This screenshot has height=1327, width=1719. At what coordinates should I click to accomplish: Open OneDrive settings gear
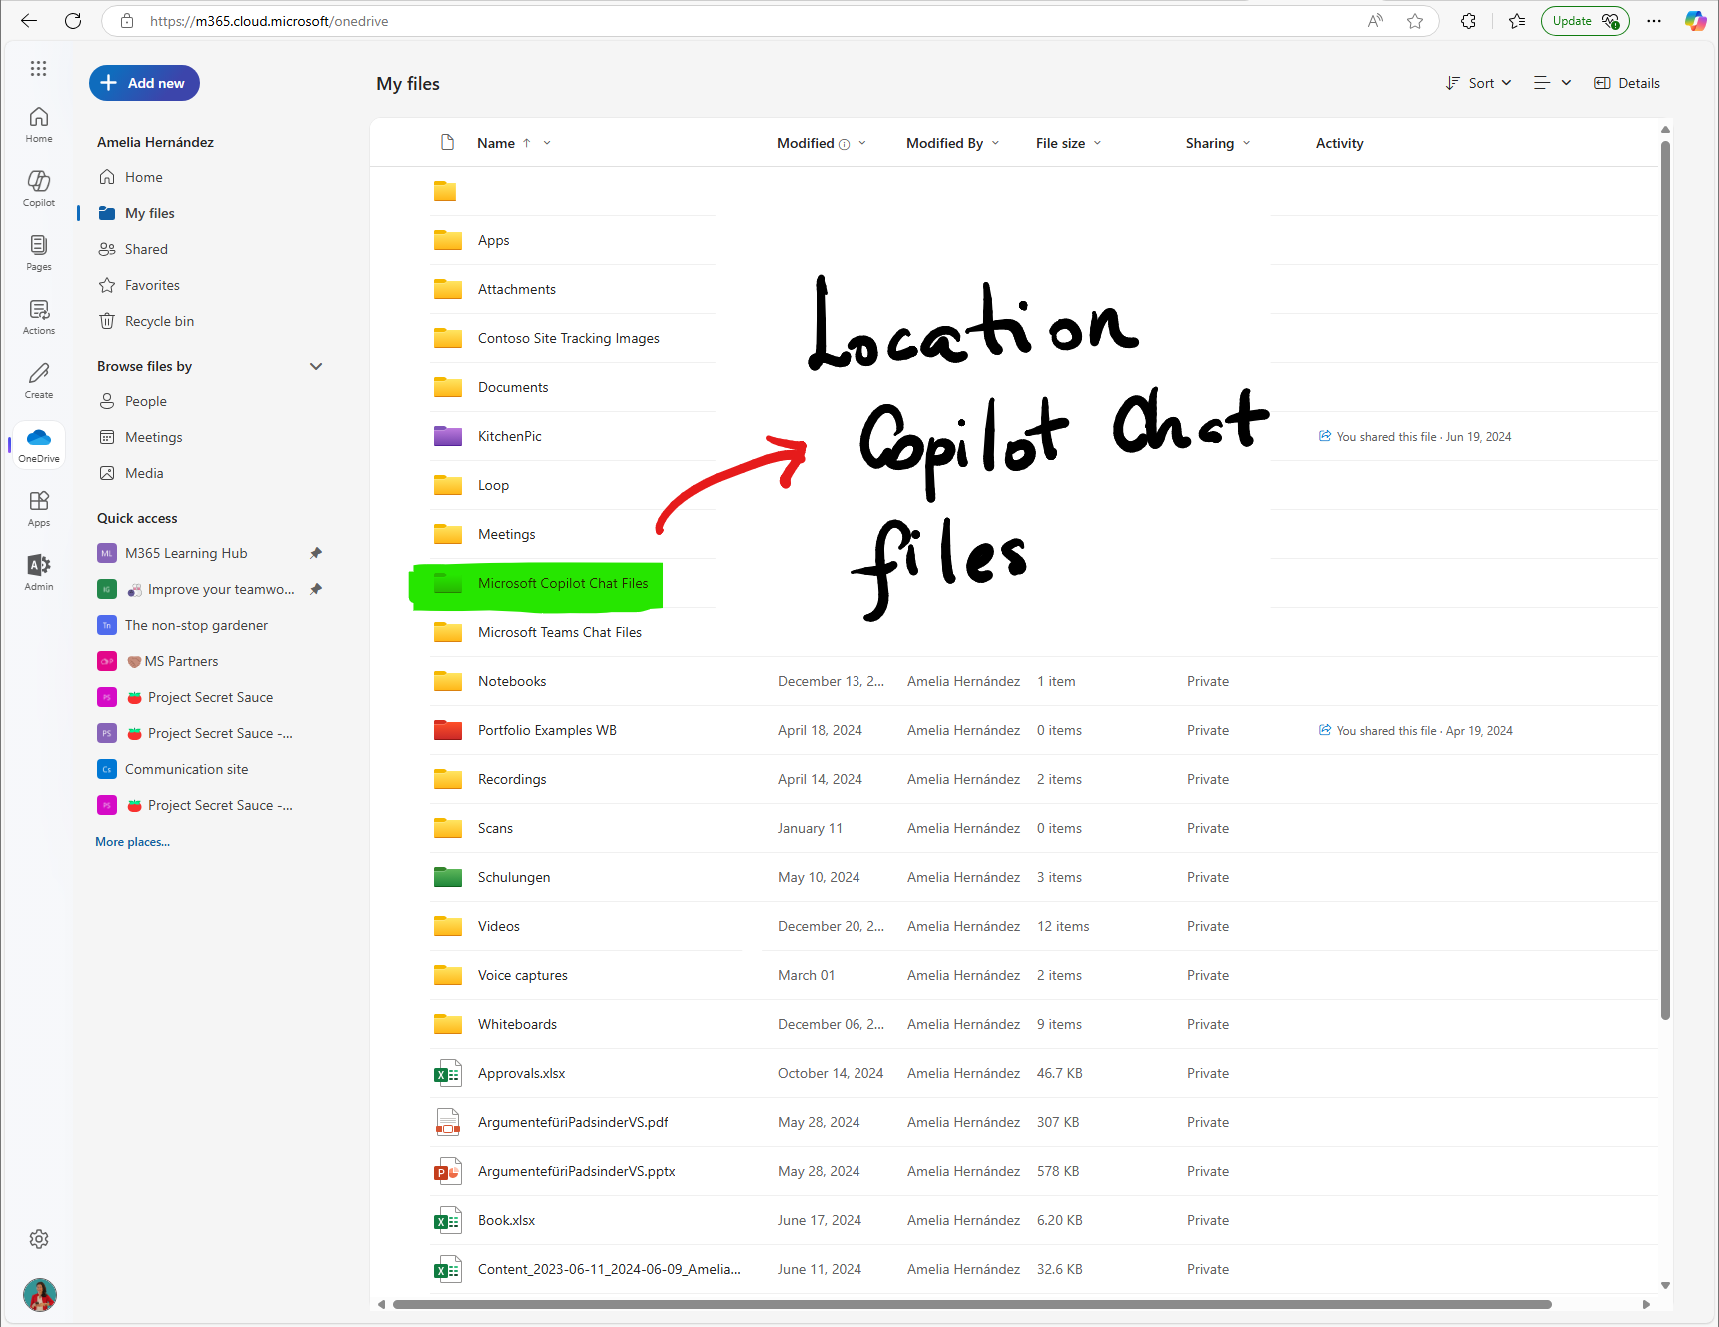click(x=38, y=1238)
